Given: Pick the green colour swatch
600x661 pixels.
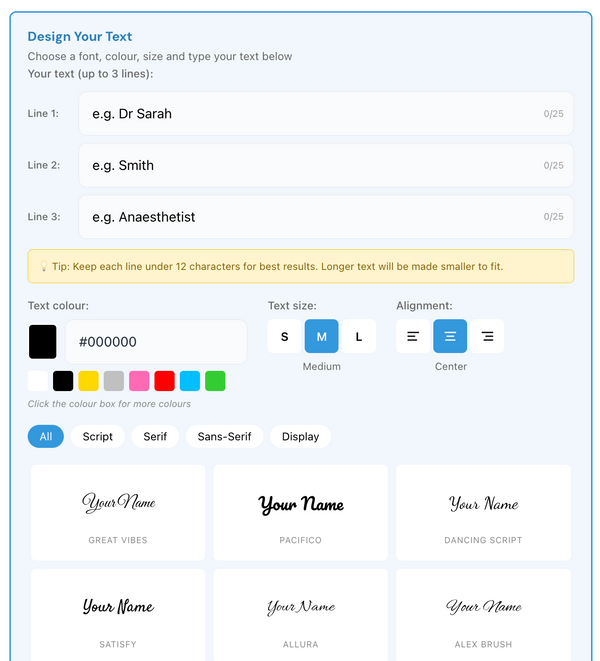Looking at the screenshot, I should 215,381.
